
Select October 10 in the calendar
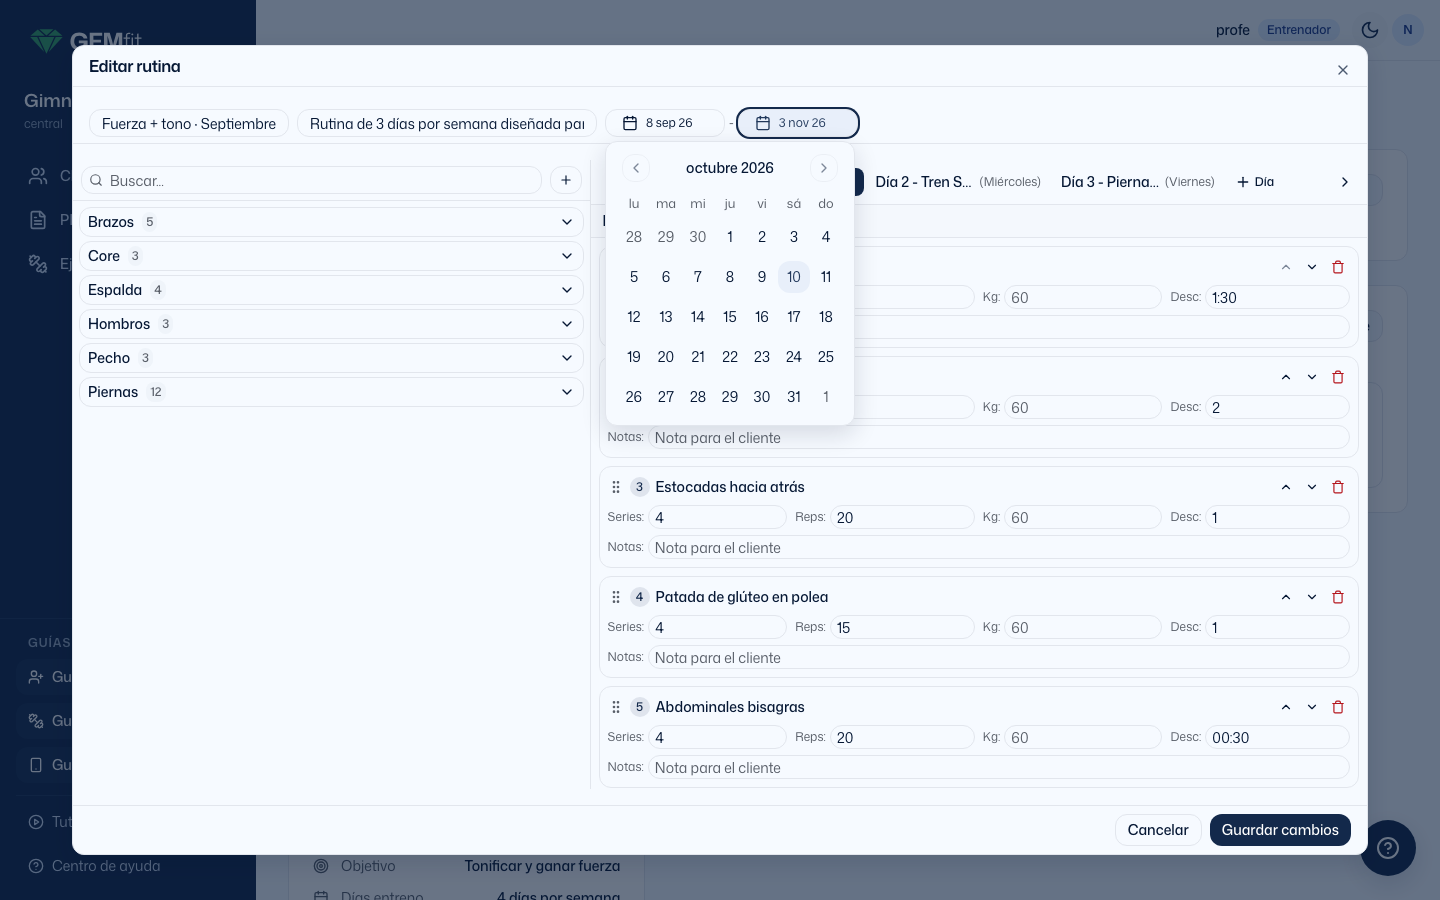794,277
